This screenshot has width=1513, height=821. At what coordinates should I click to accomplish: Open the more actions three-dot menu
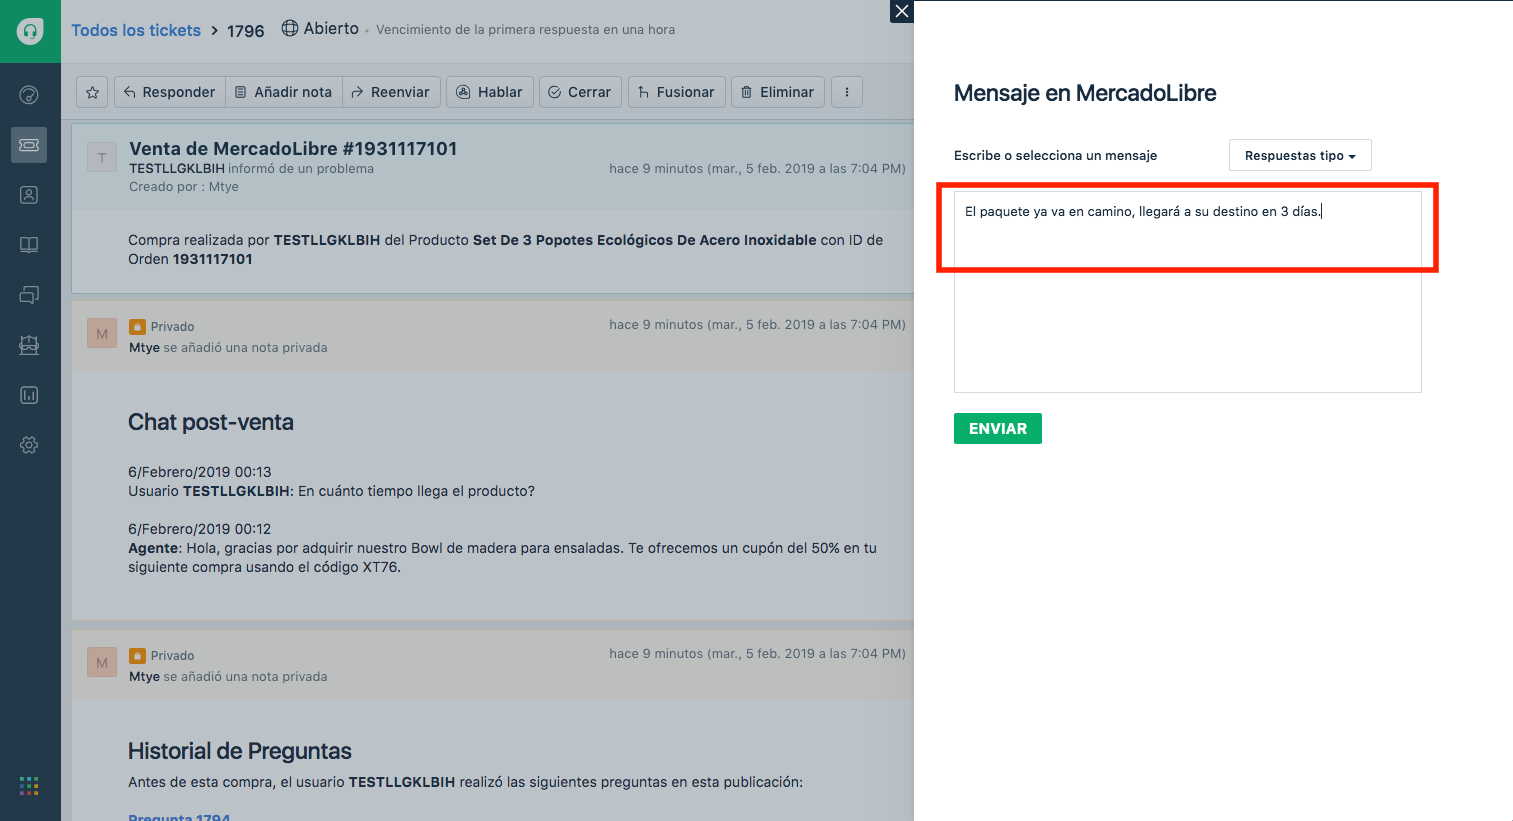click(x=847, y=92)
